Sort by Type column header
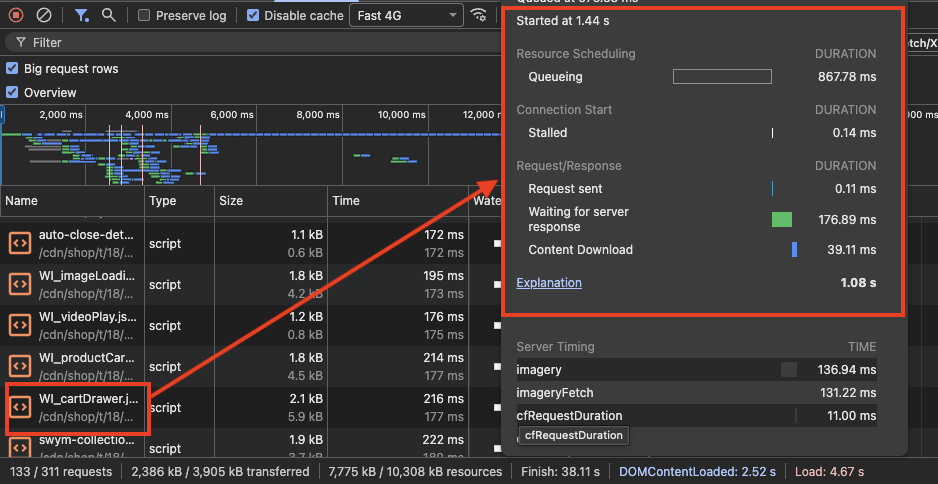Screen dimensions: 938x484 point(179,201)
